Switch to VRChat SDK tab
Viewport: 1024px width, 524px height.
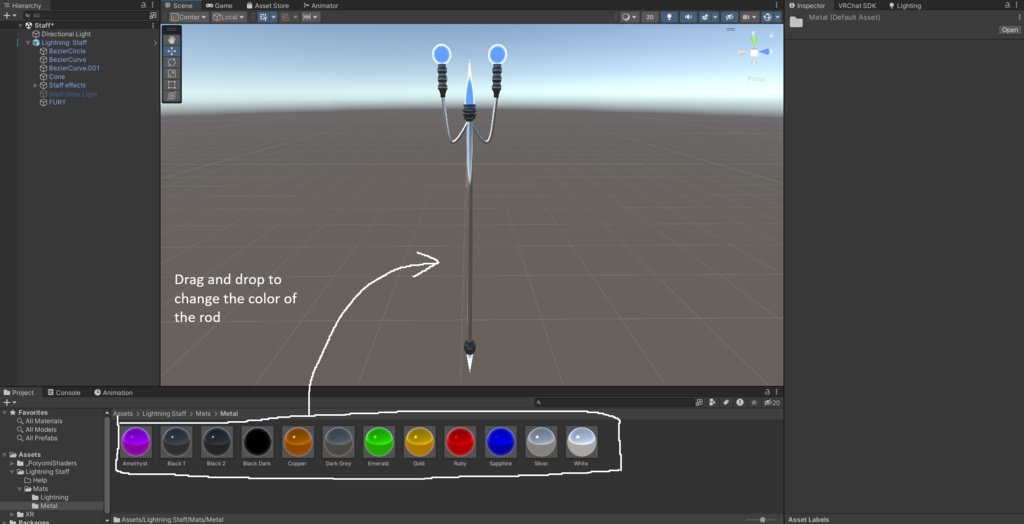coord(857,5)
